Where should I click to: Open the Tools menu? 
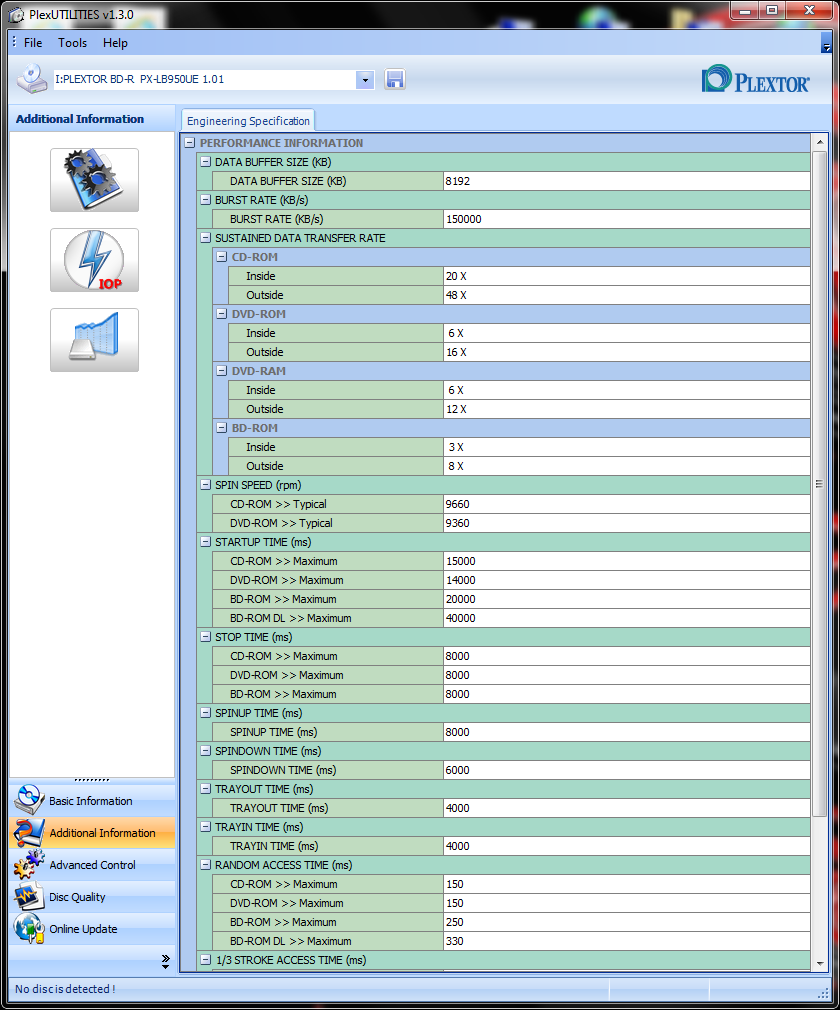click(72, 43)
